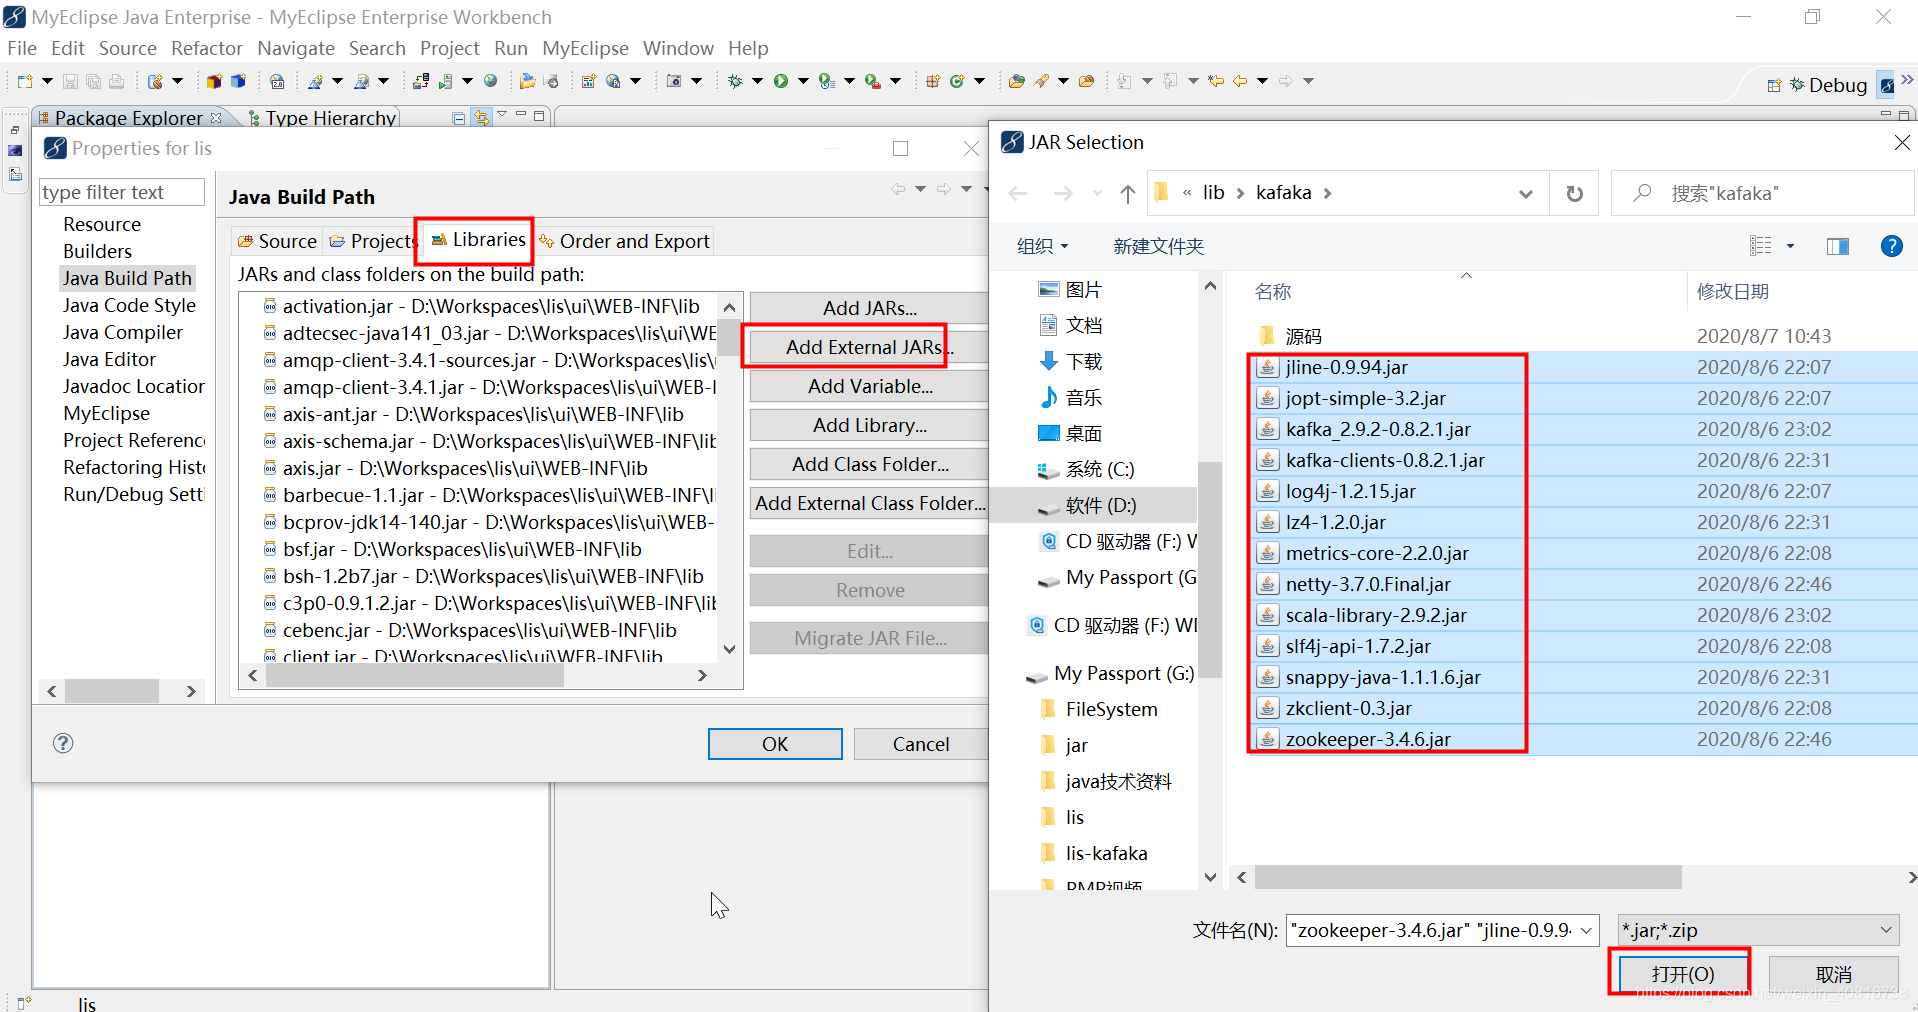Image resolution: width=1918 pixels, height=1012 pixels.
Task: Click the change view icon in JAR Selection
Action: pyautogui.click(x=1761, y=246)
